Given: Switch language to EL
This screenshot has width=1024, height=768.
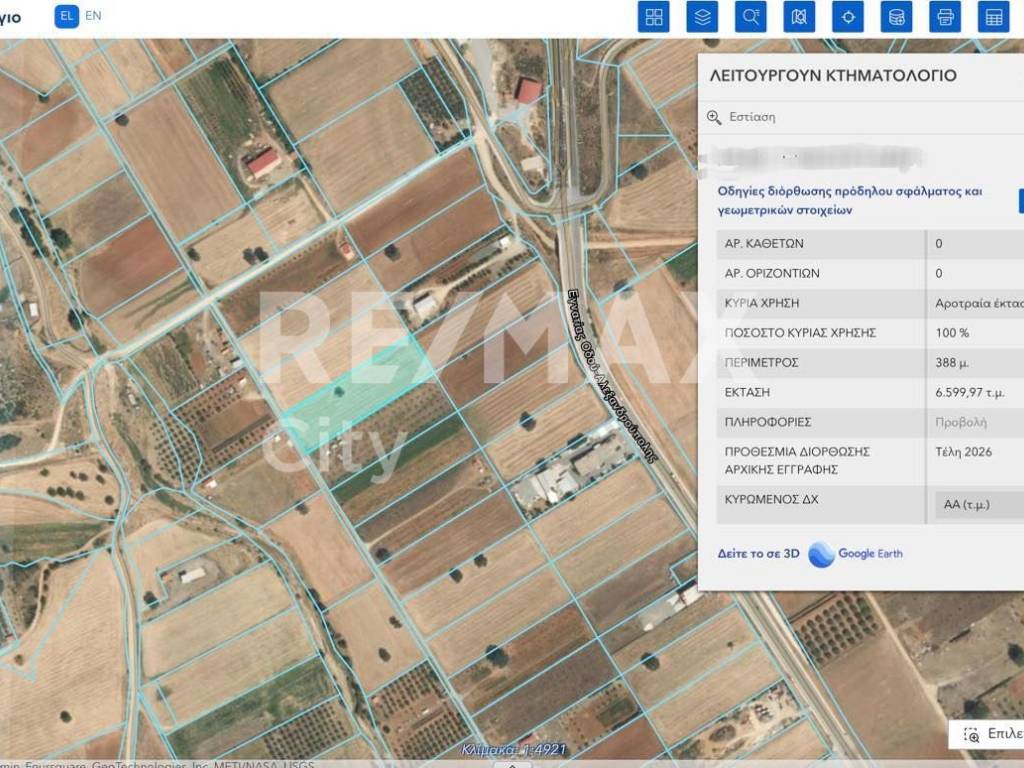Looking at the screenshot, I should pos(67,16).
